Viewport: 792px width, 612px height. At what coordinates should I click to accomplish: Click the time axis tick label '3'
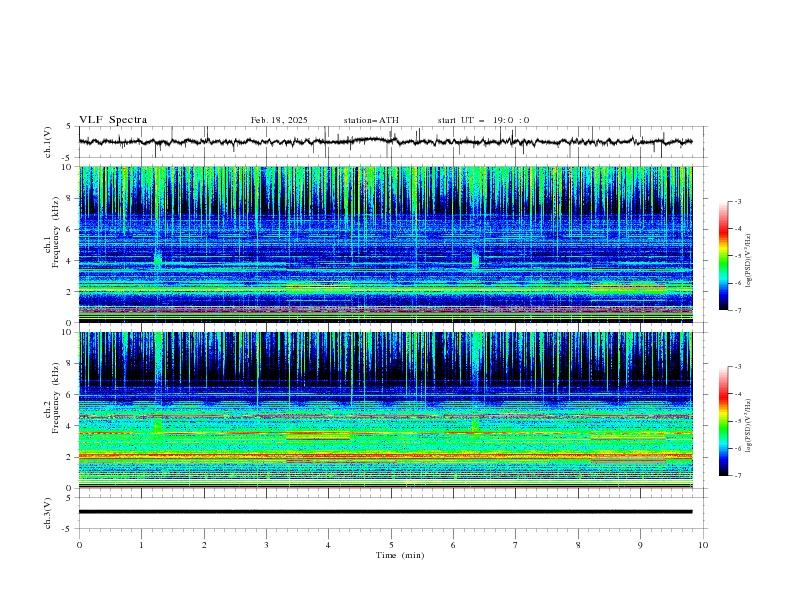tap(266, 545)
